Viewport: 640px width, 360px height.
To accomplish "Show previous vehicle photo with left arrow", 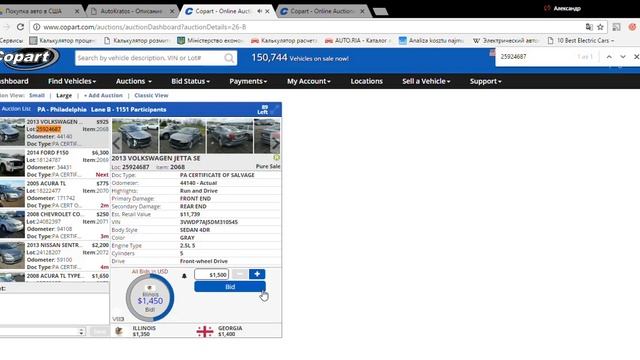I will point(117,143).
